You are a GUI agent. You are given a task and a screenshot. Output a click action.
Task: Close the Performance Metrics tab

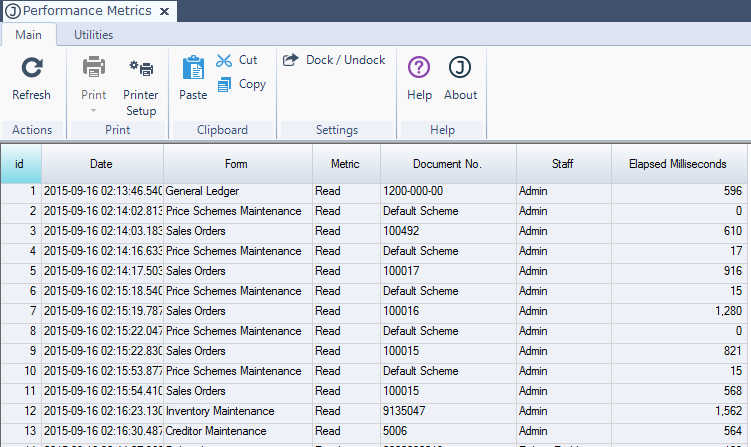coord(164,11)
